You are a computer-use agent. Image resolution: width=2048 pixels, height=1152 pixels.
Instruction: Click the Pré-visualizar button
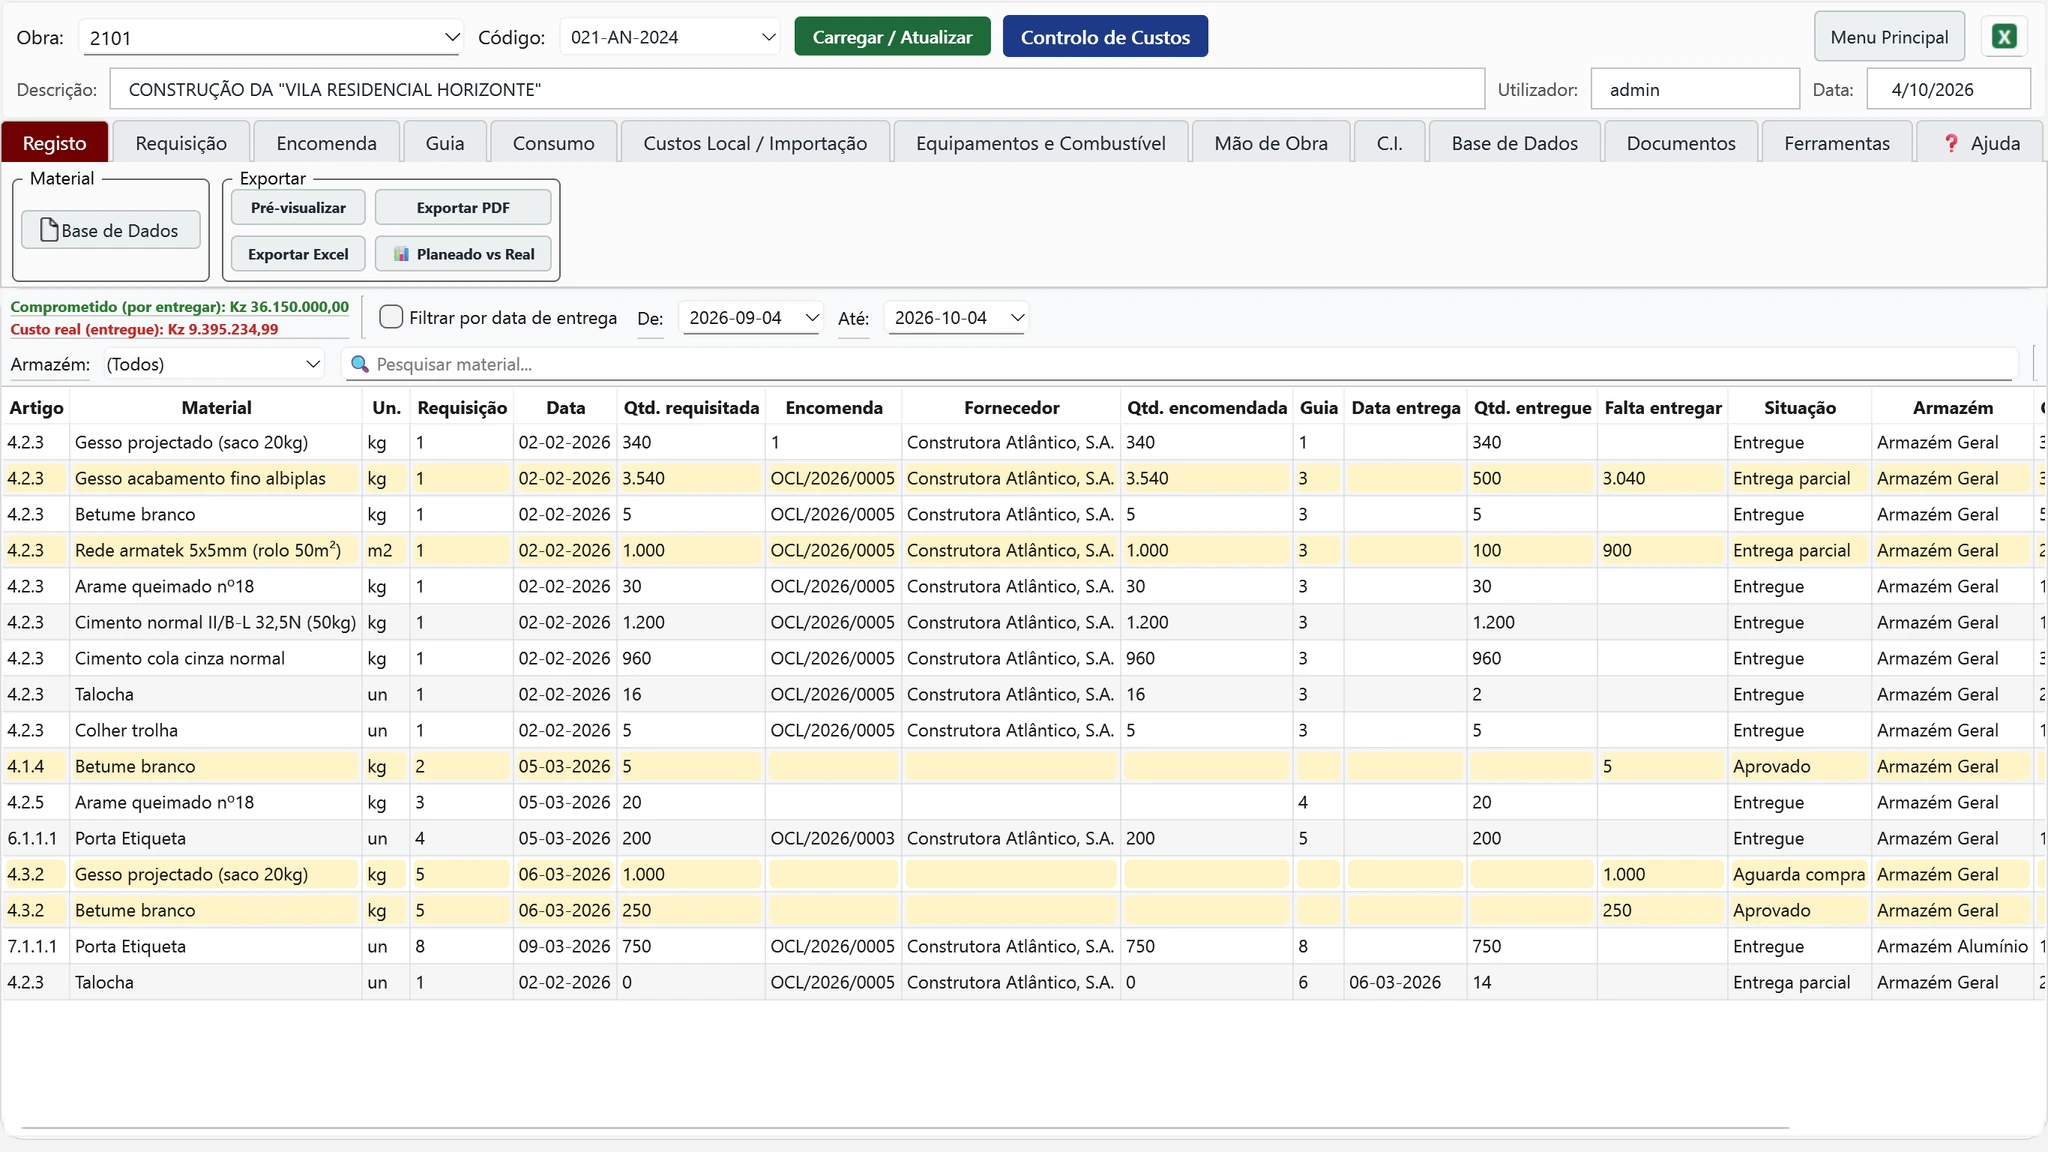[298, 208]
